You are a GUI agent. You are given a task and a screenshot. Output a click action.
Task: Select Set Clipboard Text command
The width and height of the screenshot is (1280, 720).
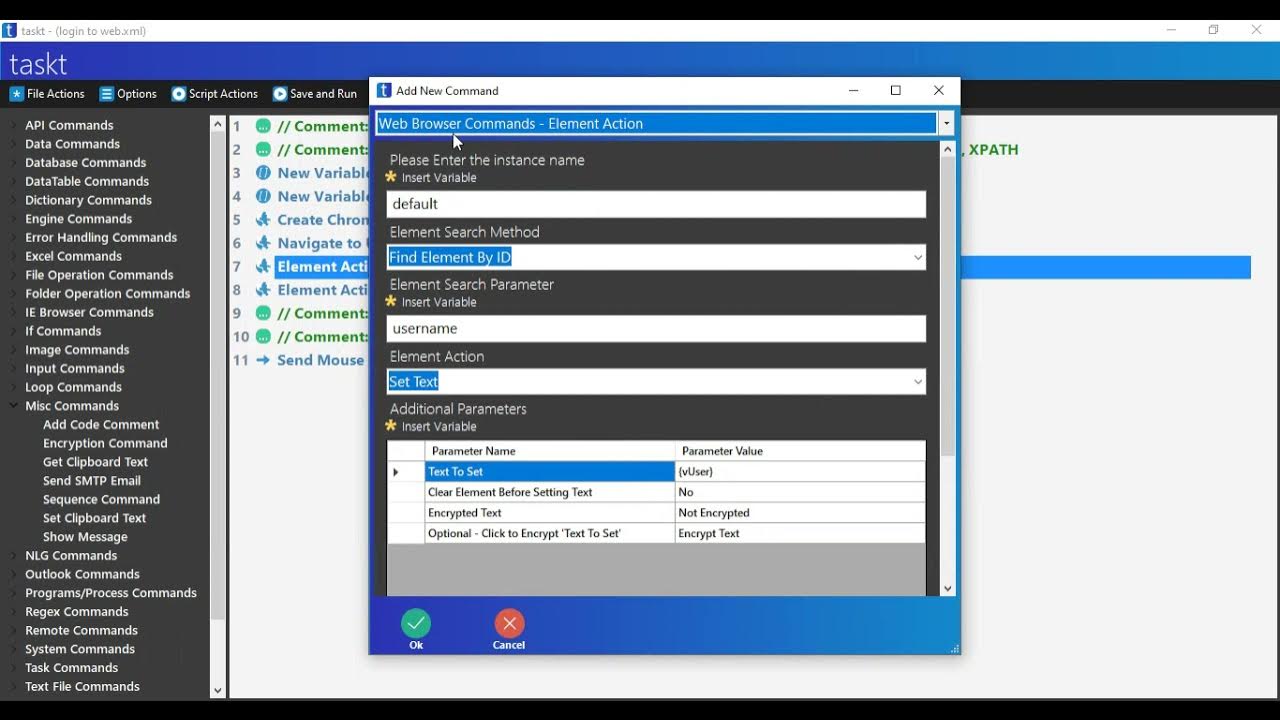click(94, 518)
